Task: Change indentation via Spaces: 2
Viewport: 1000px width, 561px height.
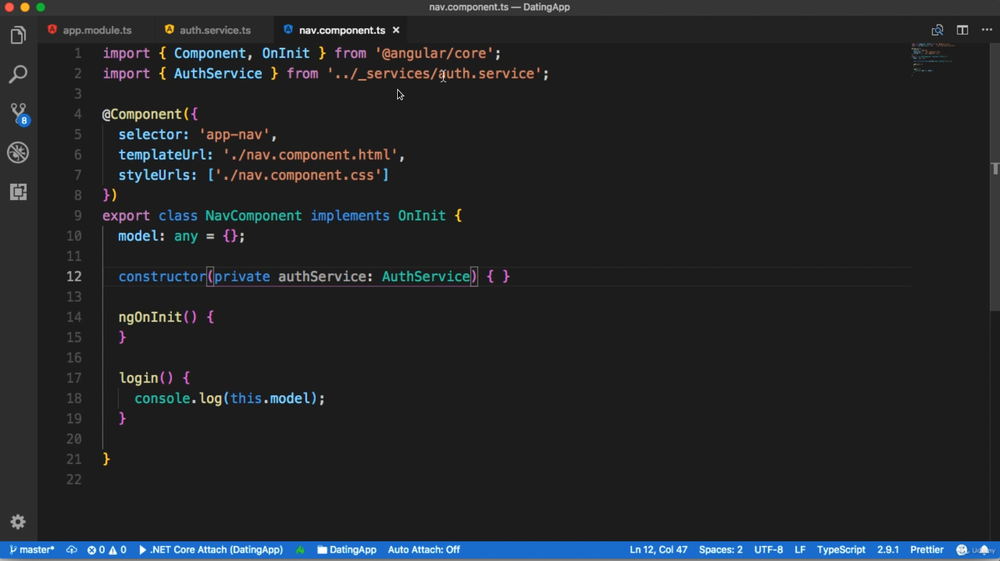Action: tap(721, 550)
